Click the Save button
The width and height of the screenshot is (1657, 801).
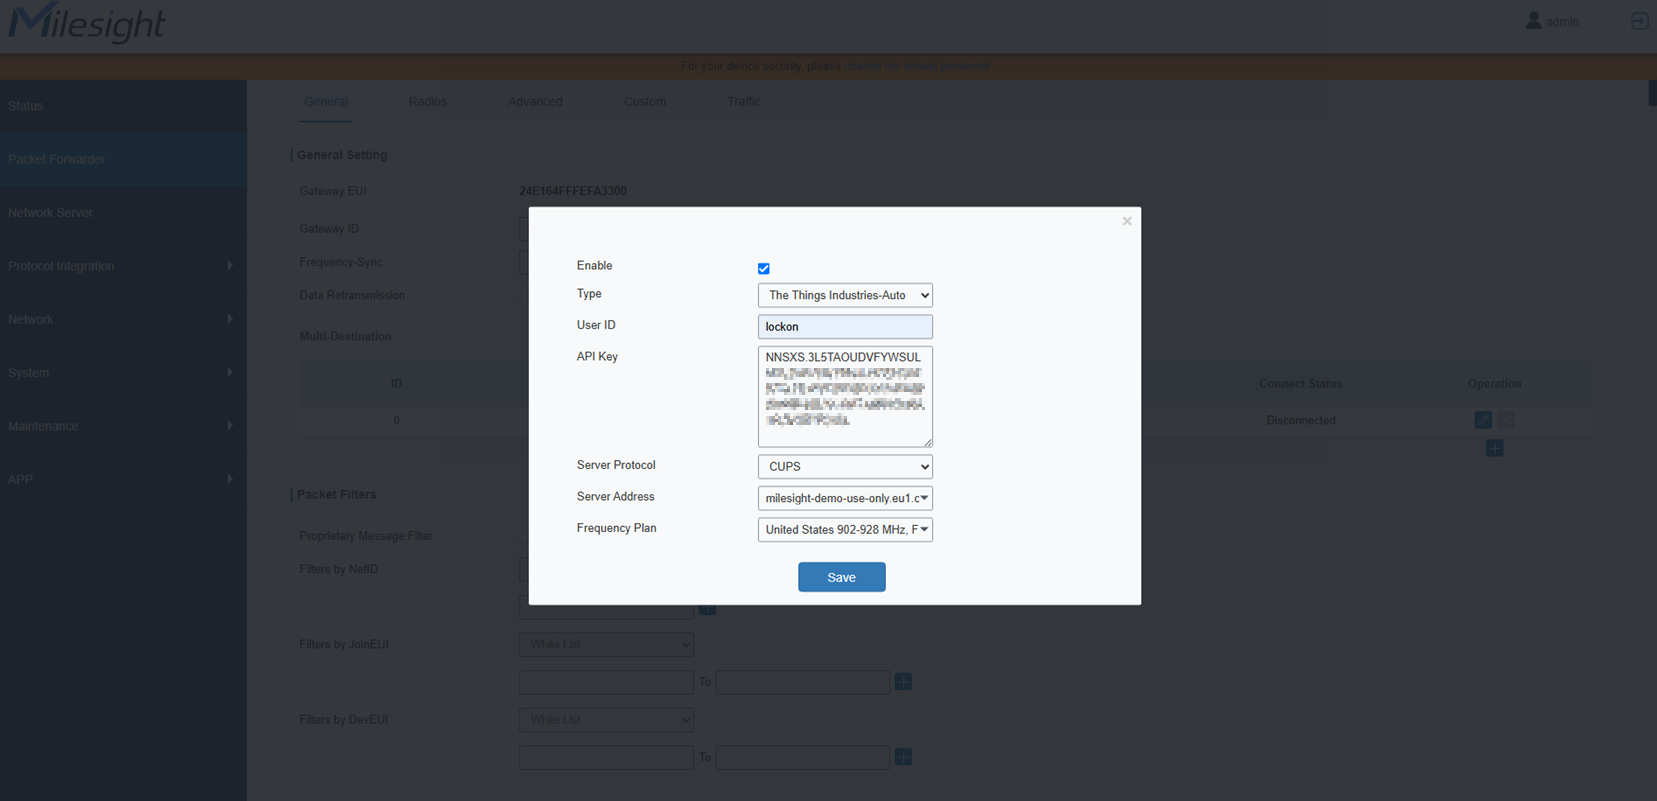(842, 577)
